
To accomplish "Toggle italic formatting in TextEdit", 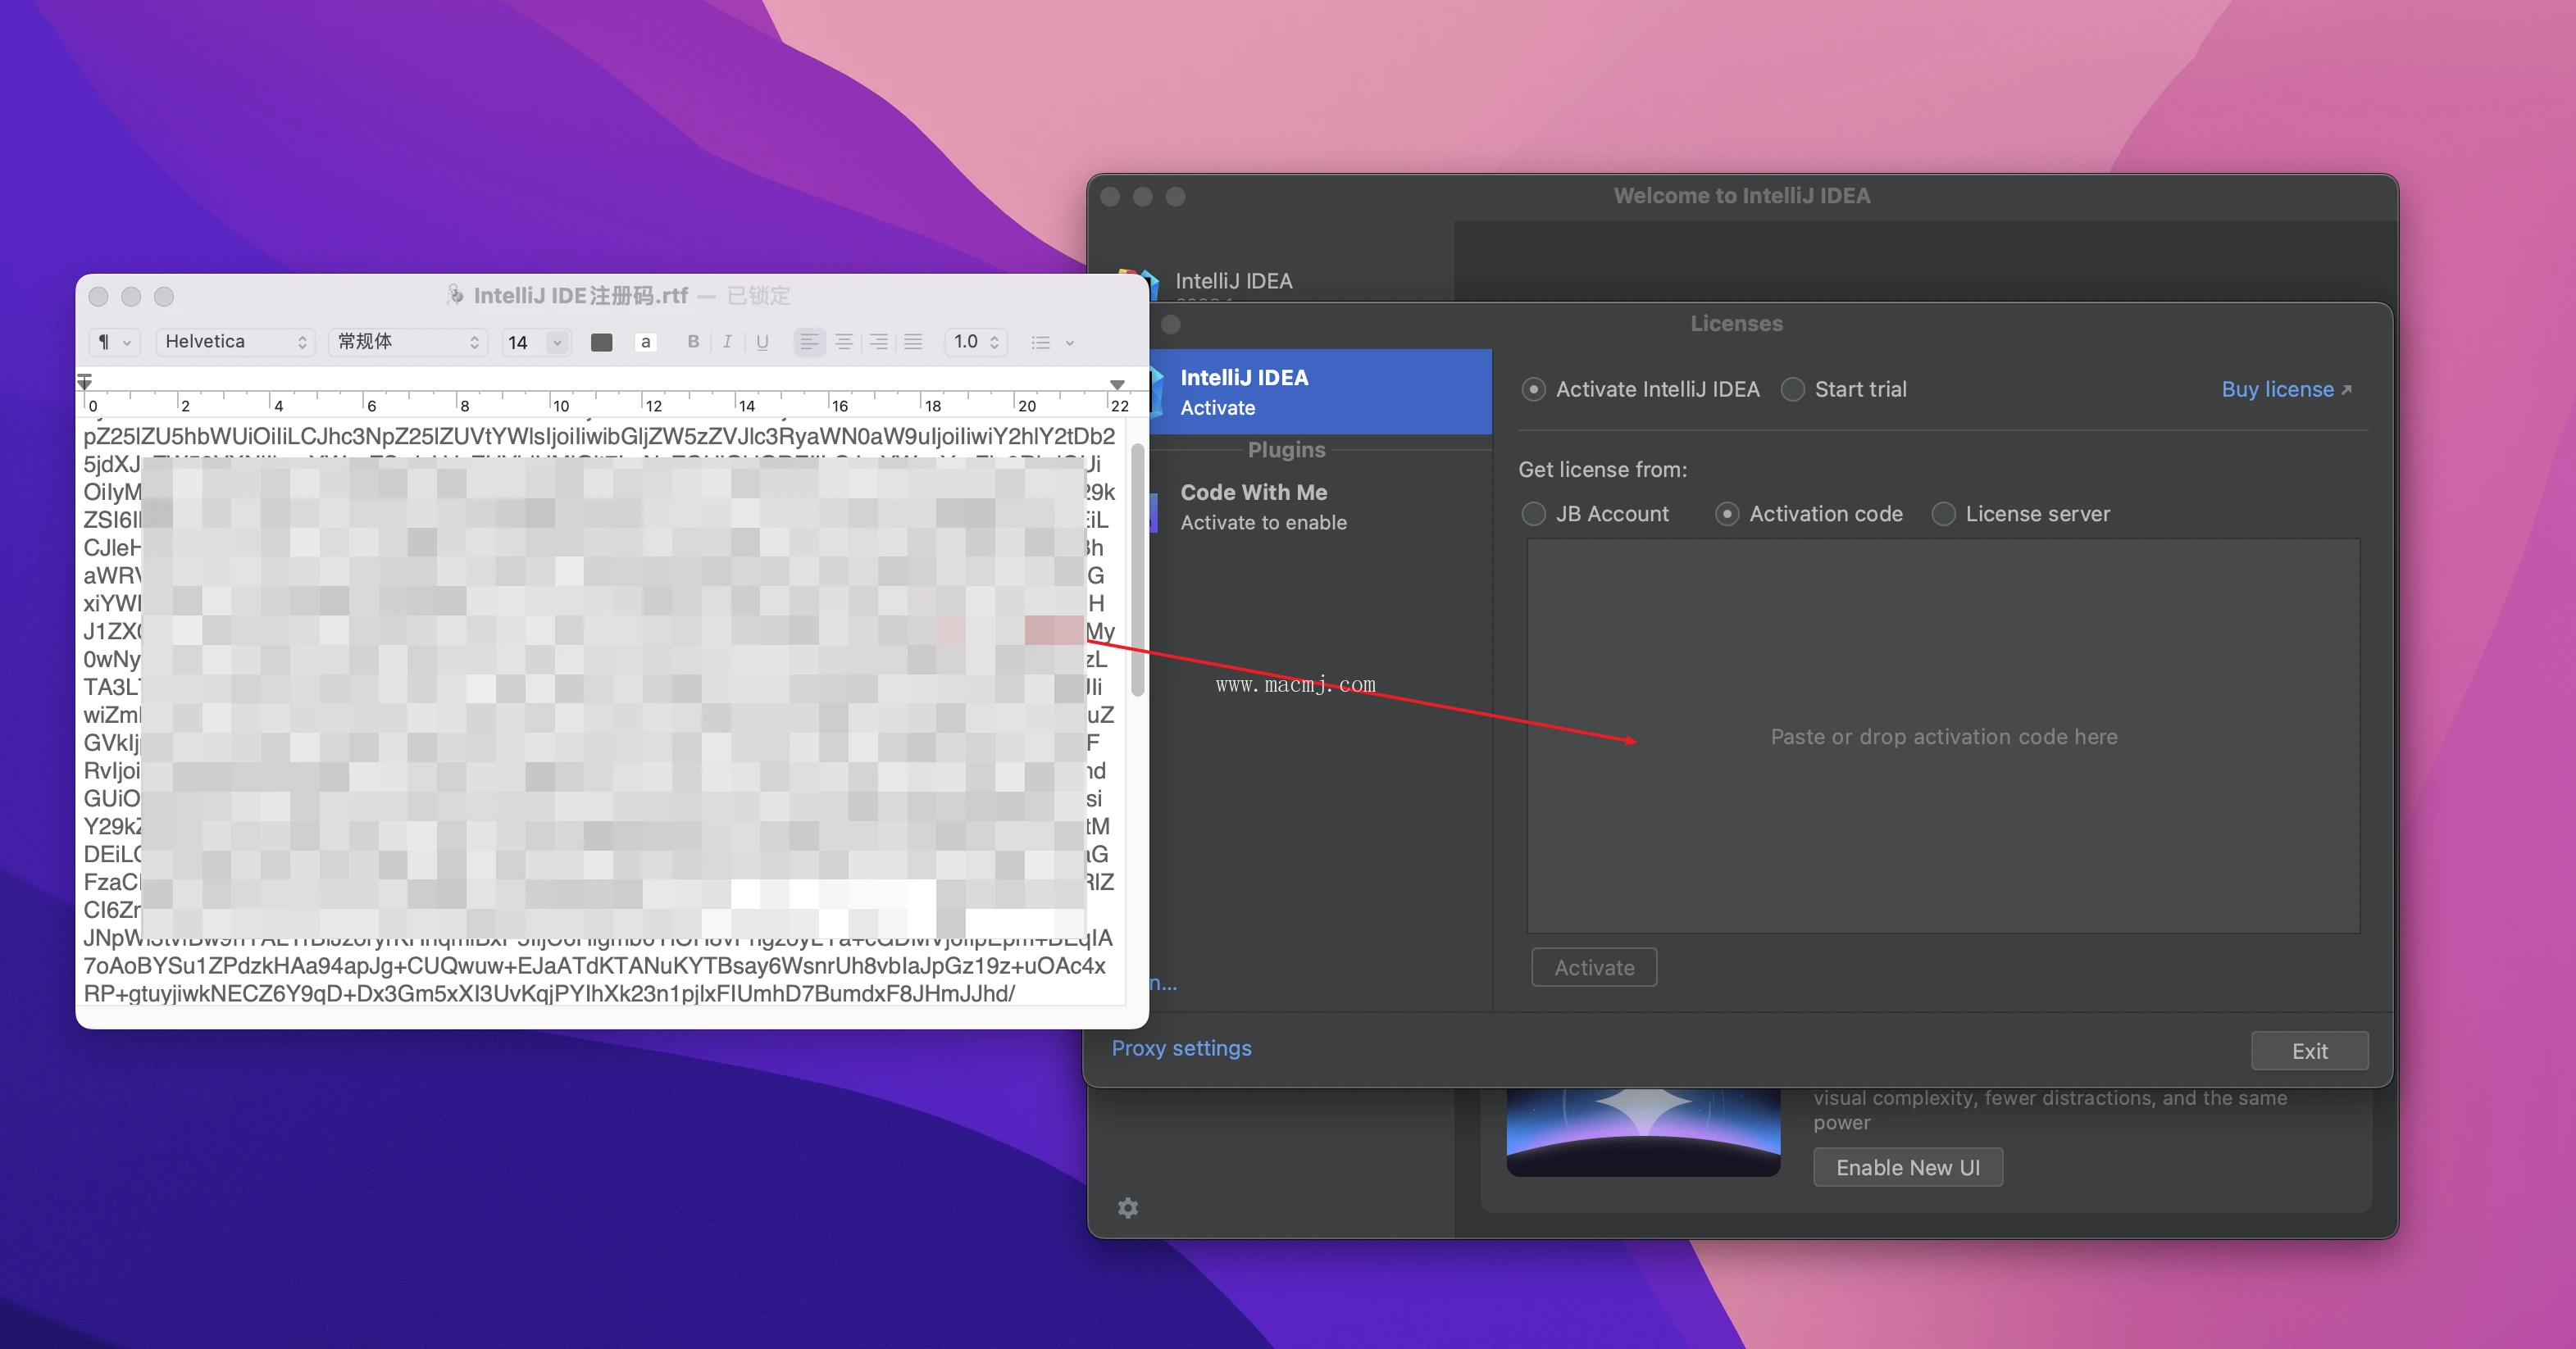I will (x=727, y=342).
